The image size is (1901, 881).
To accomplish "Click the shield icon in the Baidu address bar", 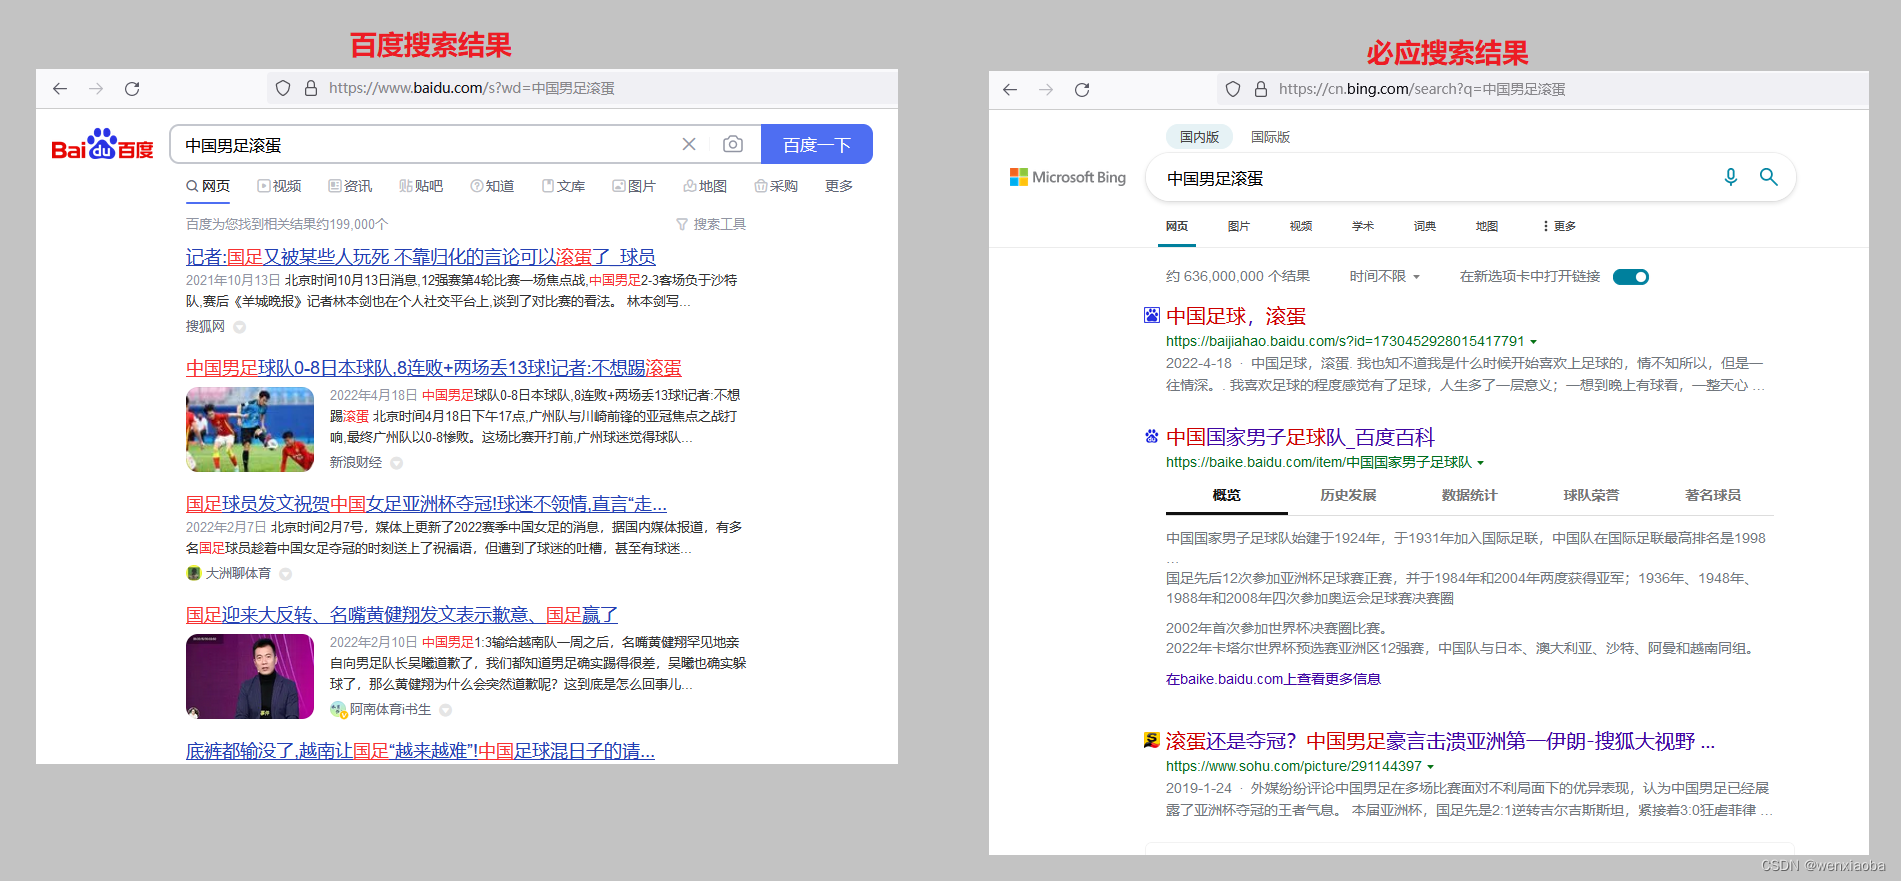I will 283,88.
